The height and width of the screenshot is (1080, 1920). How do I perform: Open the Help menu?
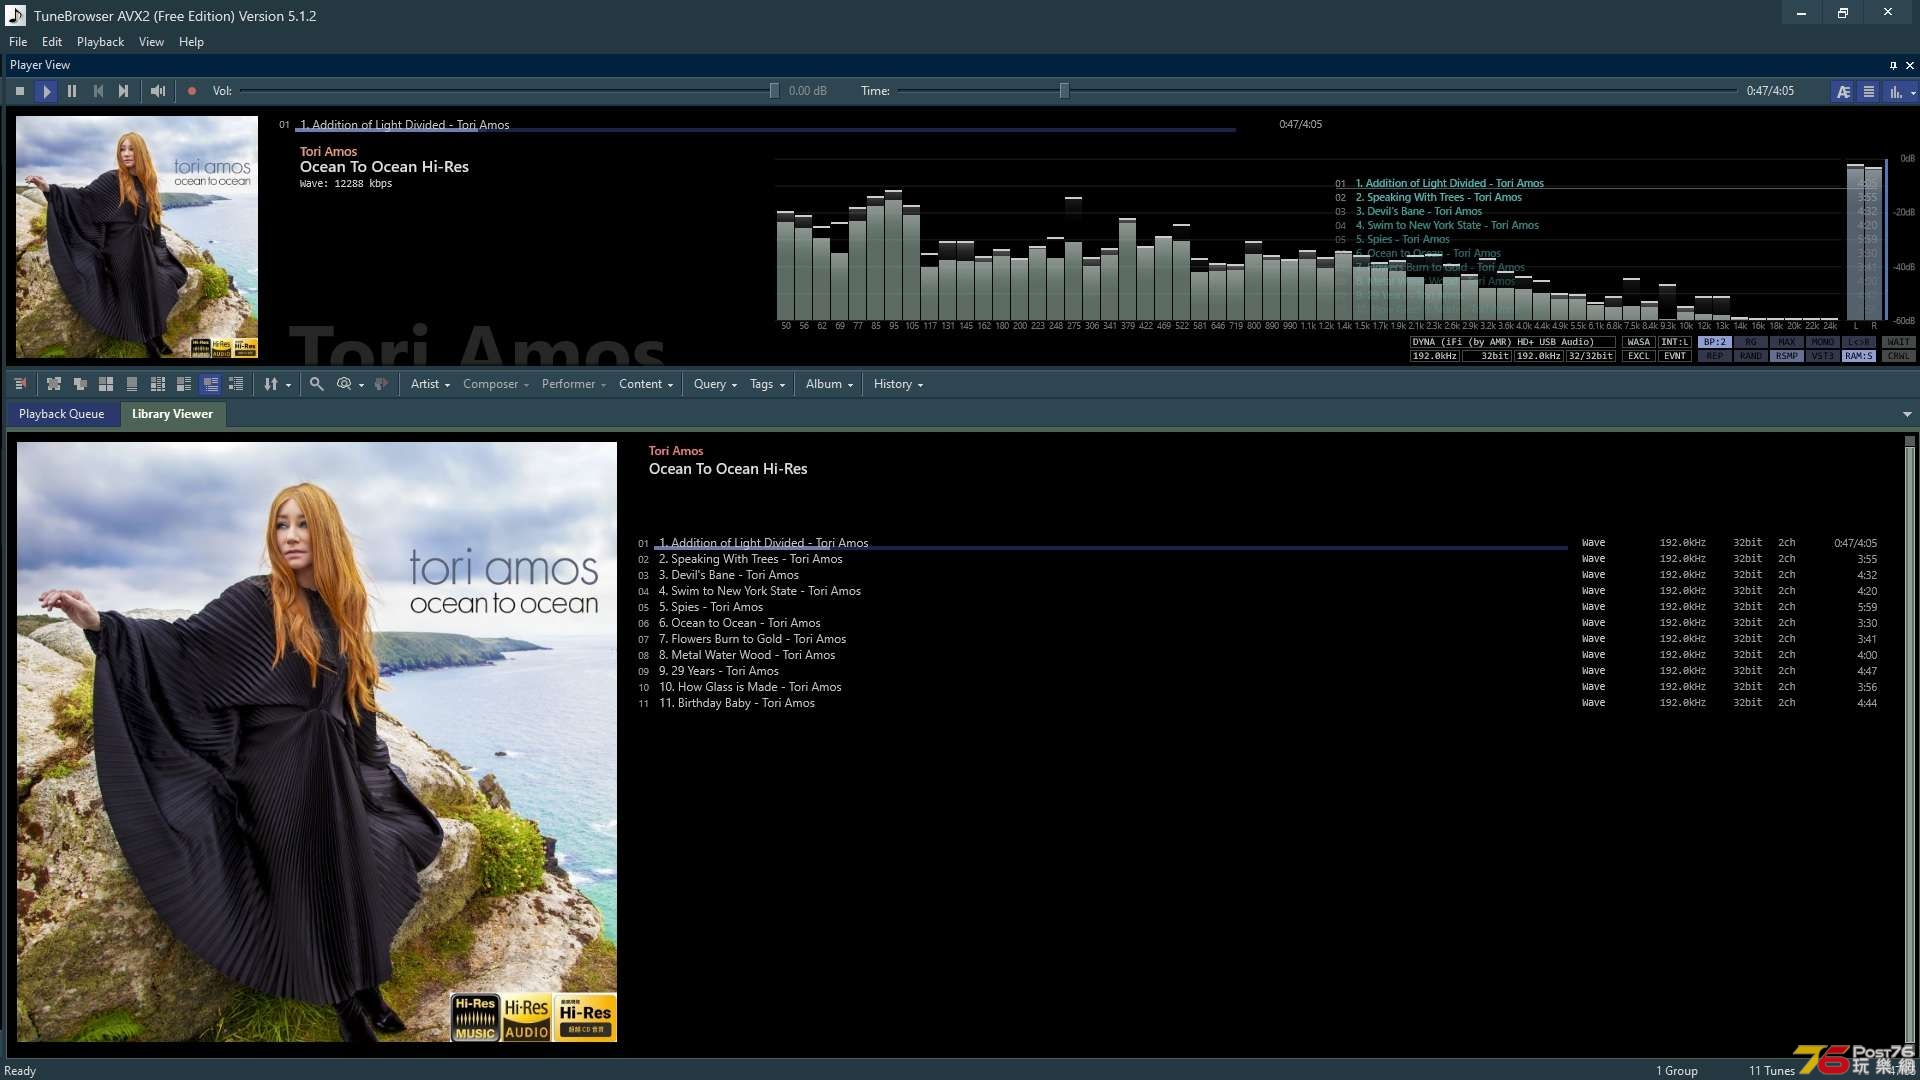pos(191,42)
